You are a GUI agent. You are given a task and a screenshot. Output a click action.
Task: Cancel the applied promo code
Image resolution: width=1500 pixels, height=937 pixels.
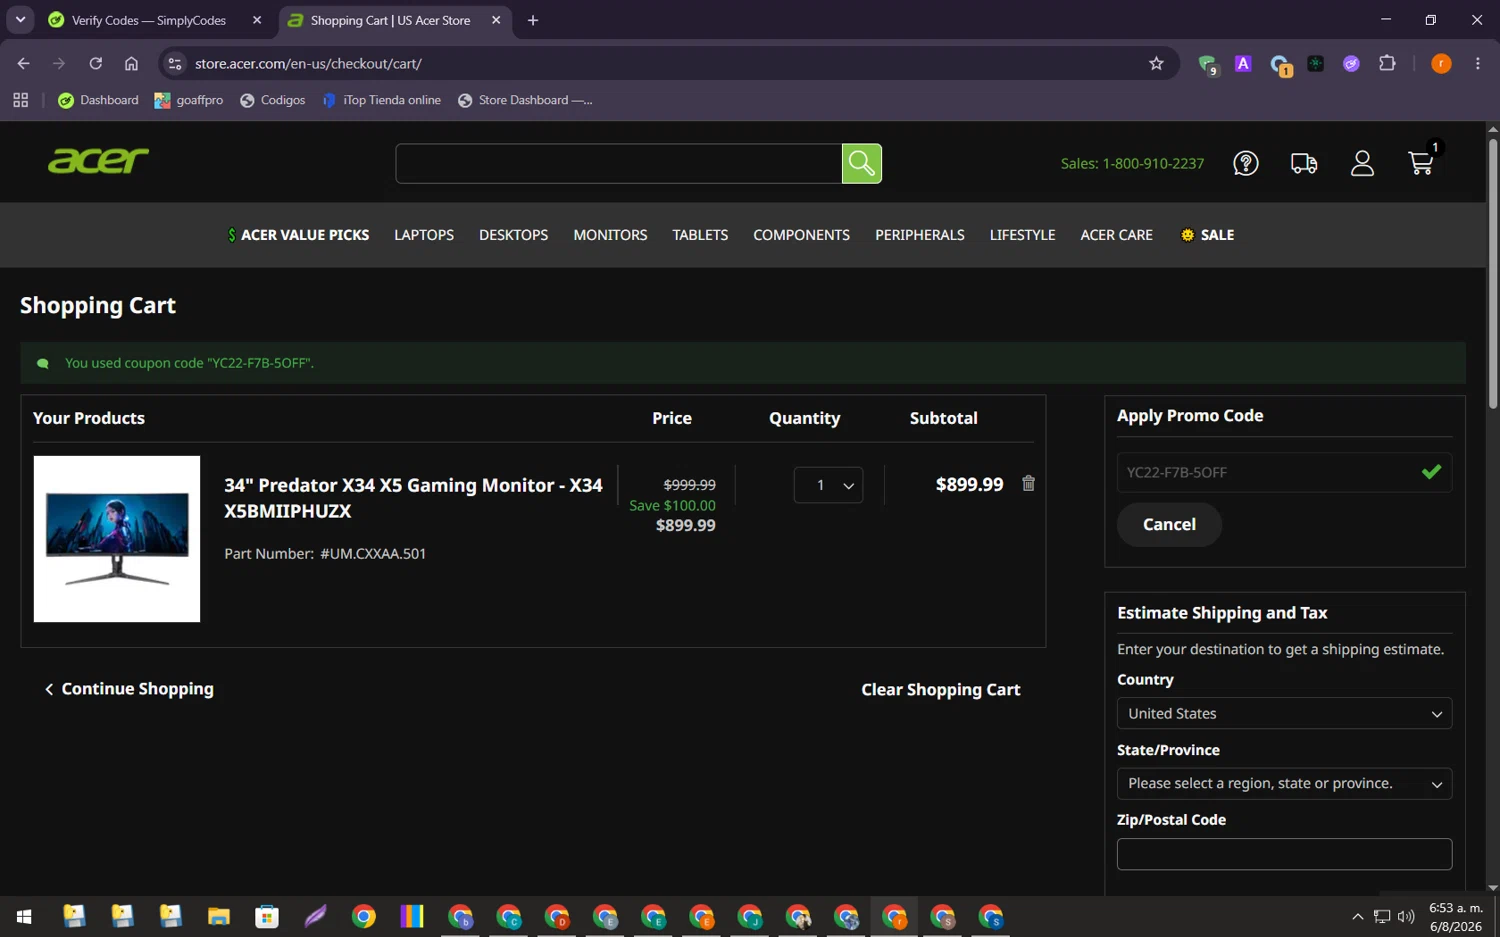coord(1169,525)
